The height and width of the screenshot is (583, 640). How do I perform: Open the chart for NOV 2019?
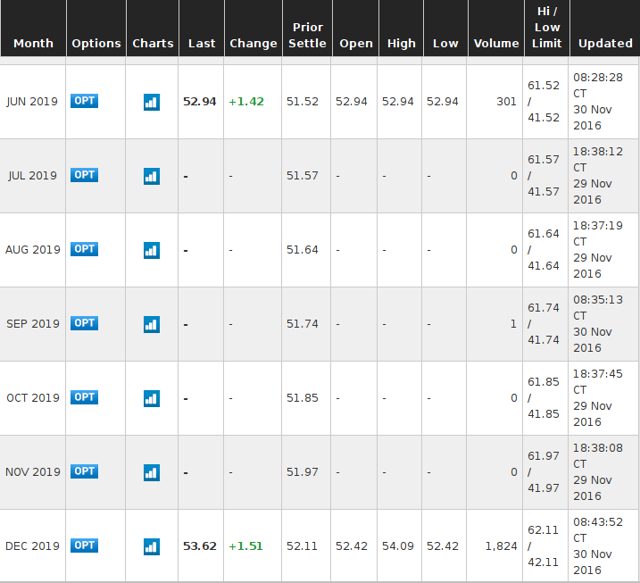(x=151, y=473)
